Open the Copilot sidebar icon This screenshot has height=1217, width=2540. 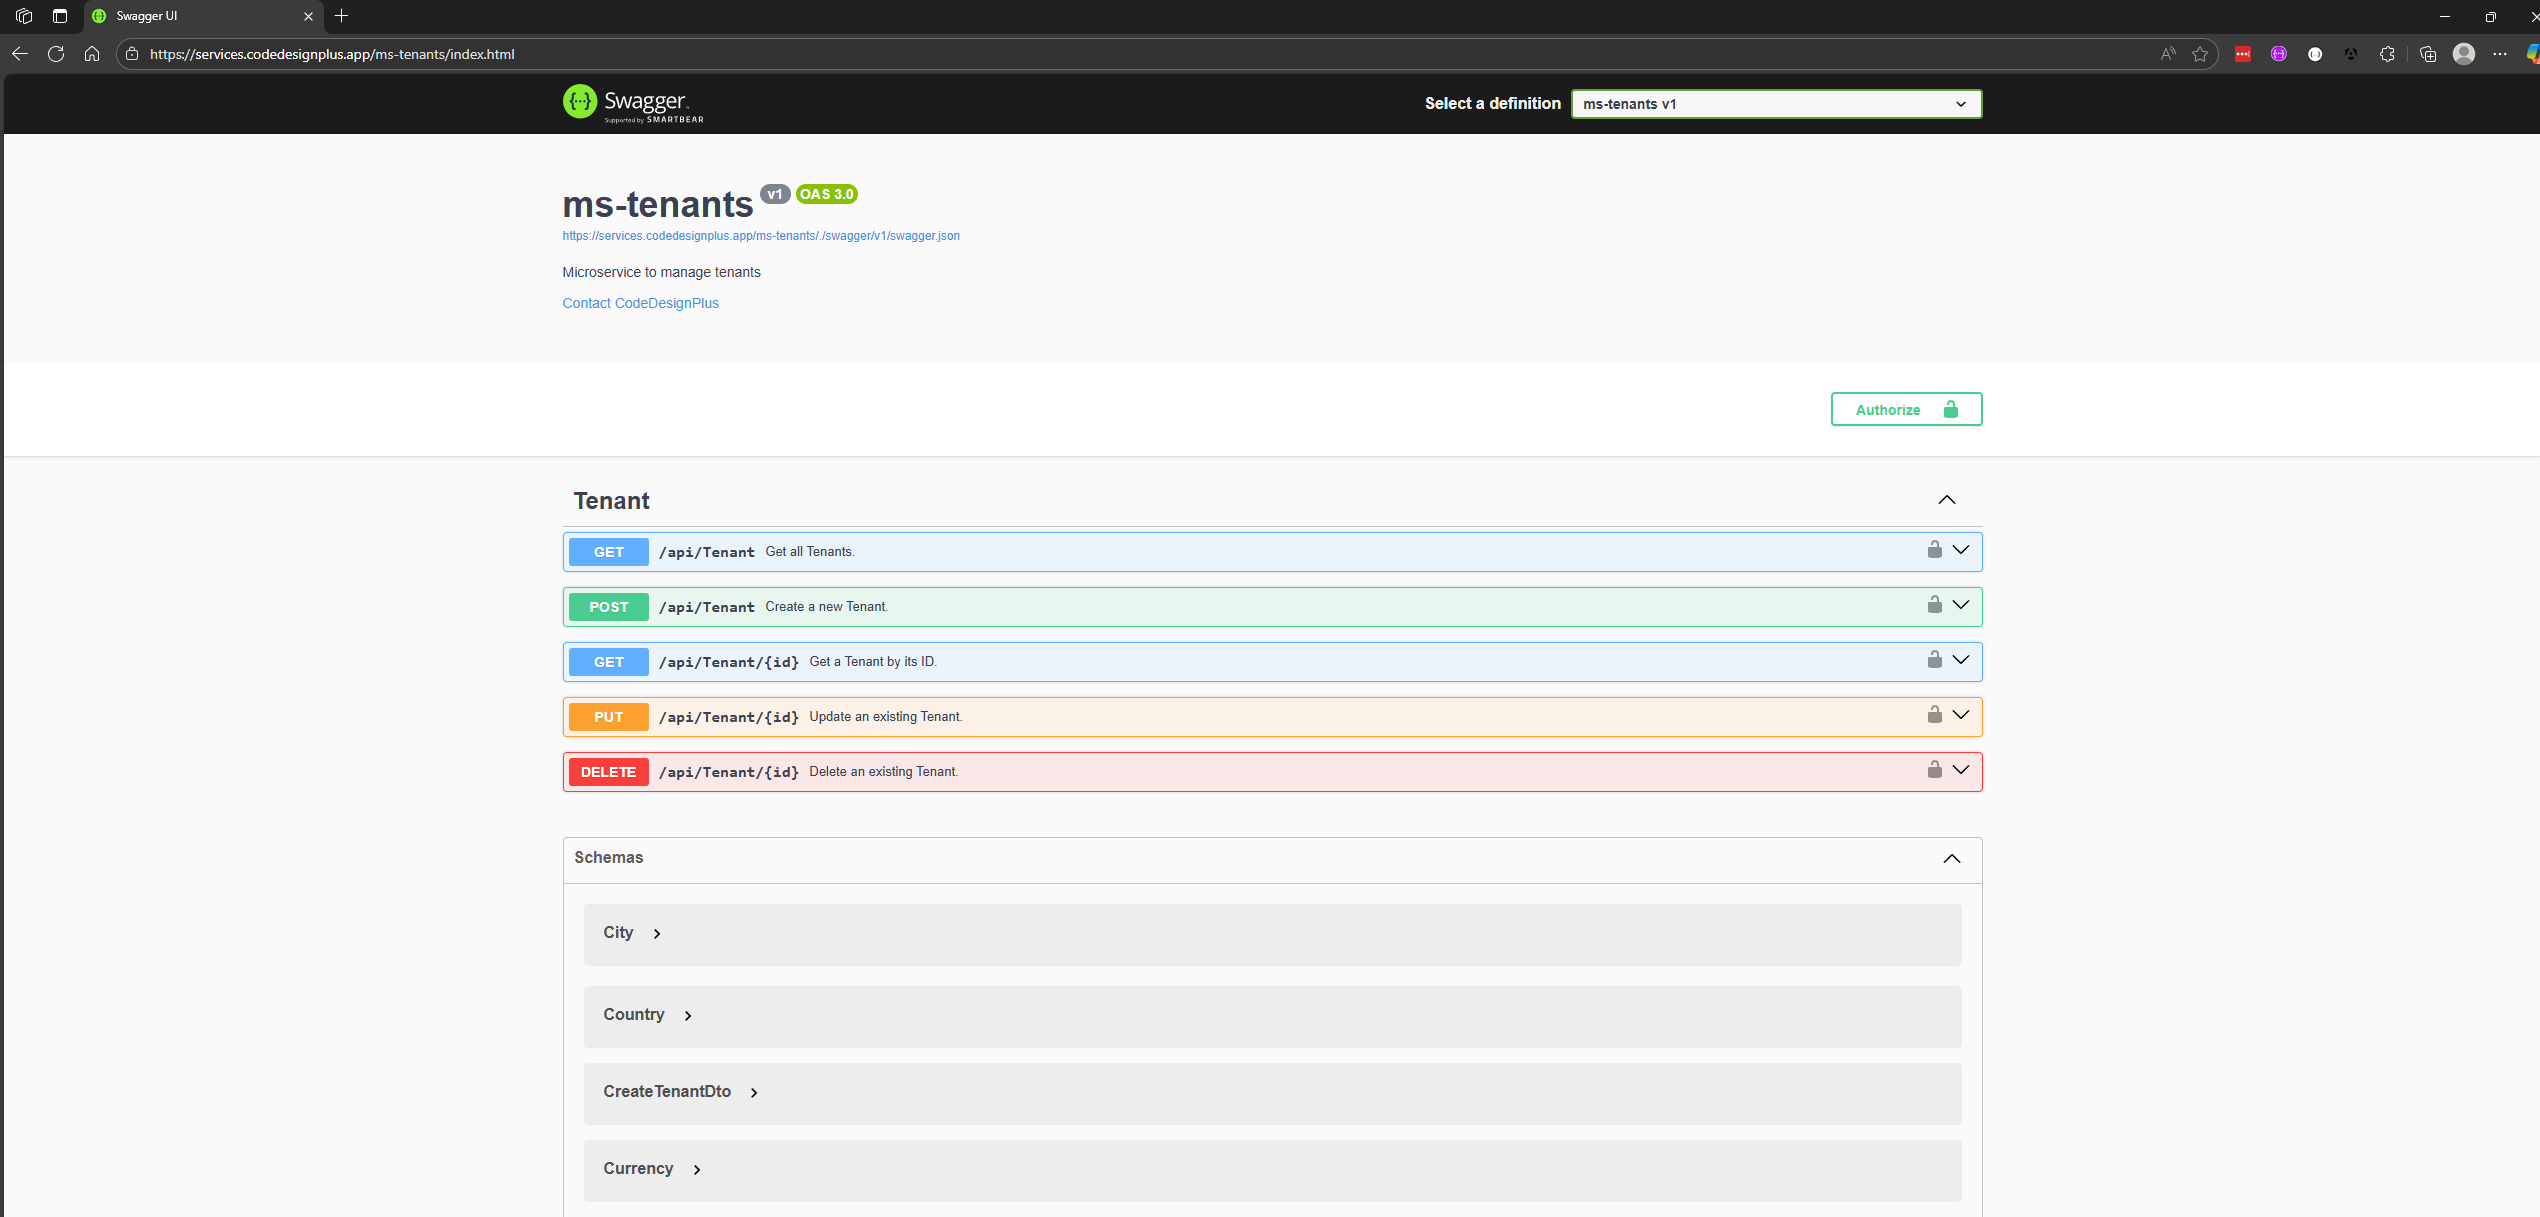pos(2532,54)
